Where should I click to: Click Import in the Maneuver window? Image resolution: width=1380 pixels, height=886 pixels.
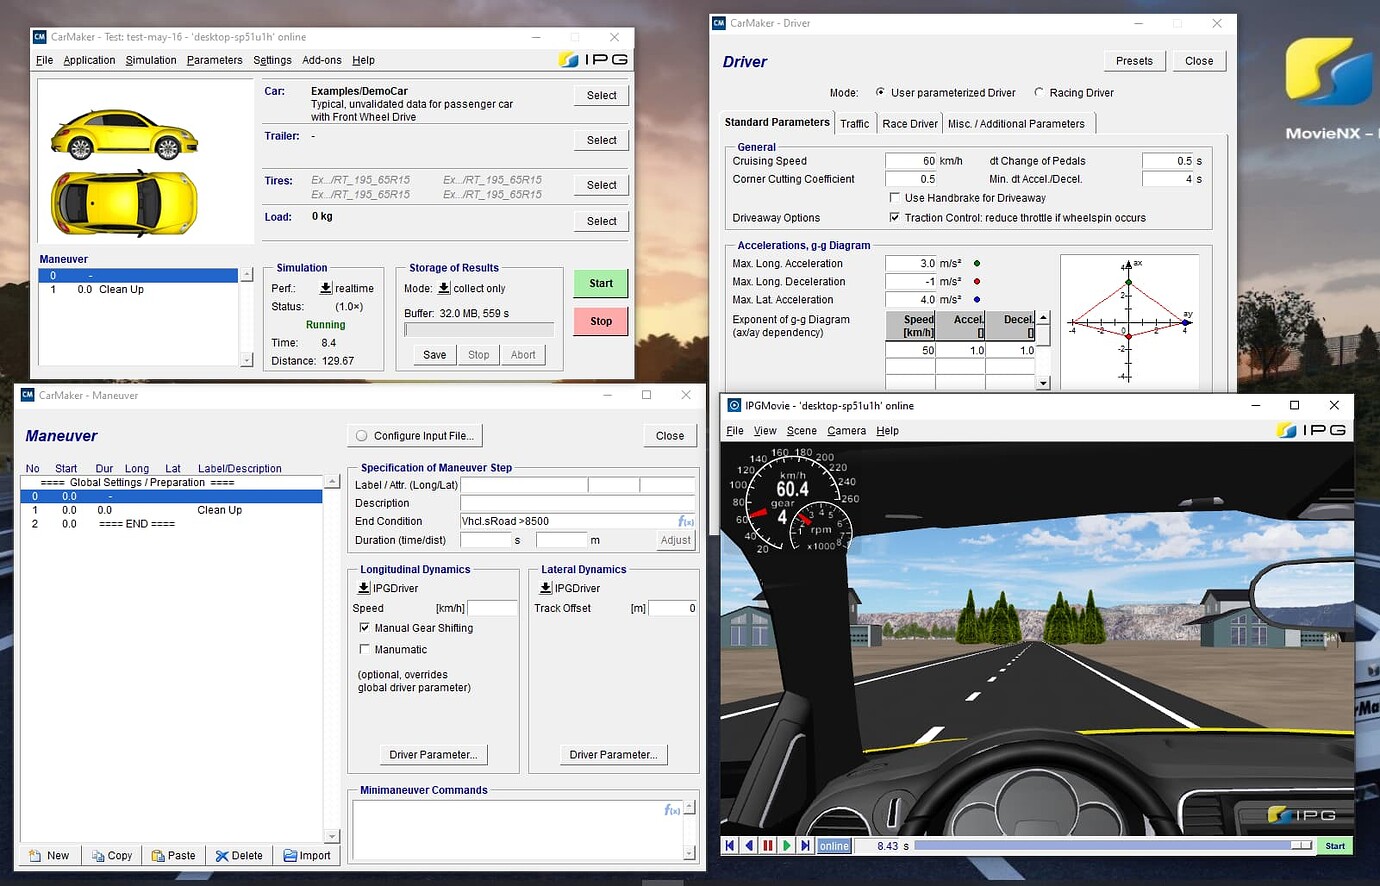(307, 856)
